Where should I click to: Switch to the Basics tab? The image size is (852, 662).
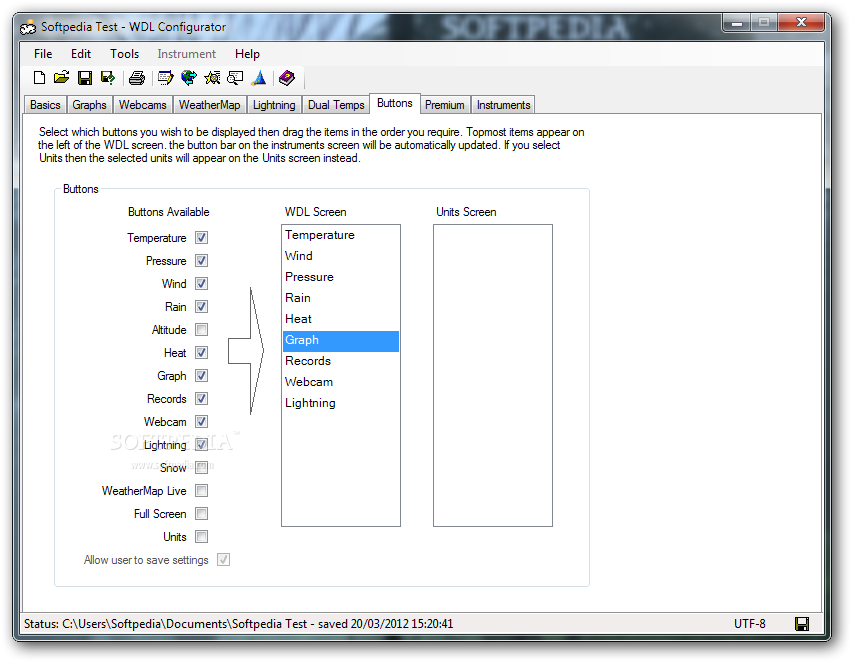click(x=45, y=105)
